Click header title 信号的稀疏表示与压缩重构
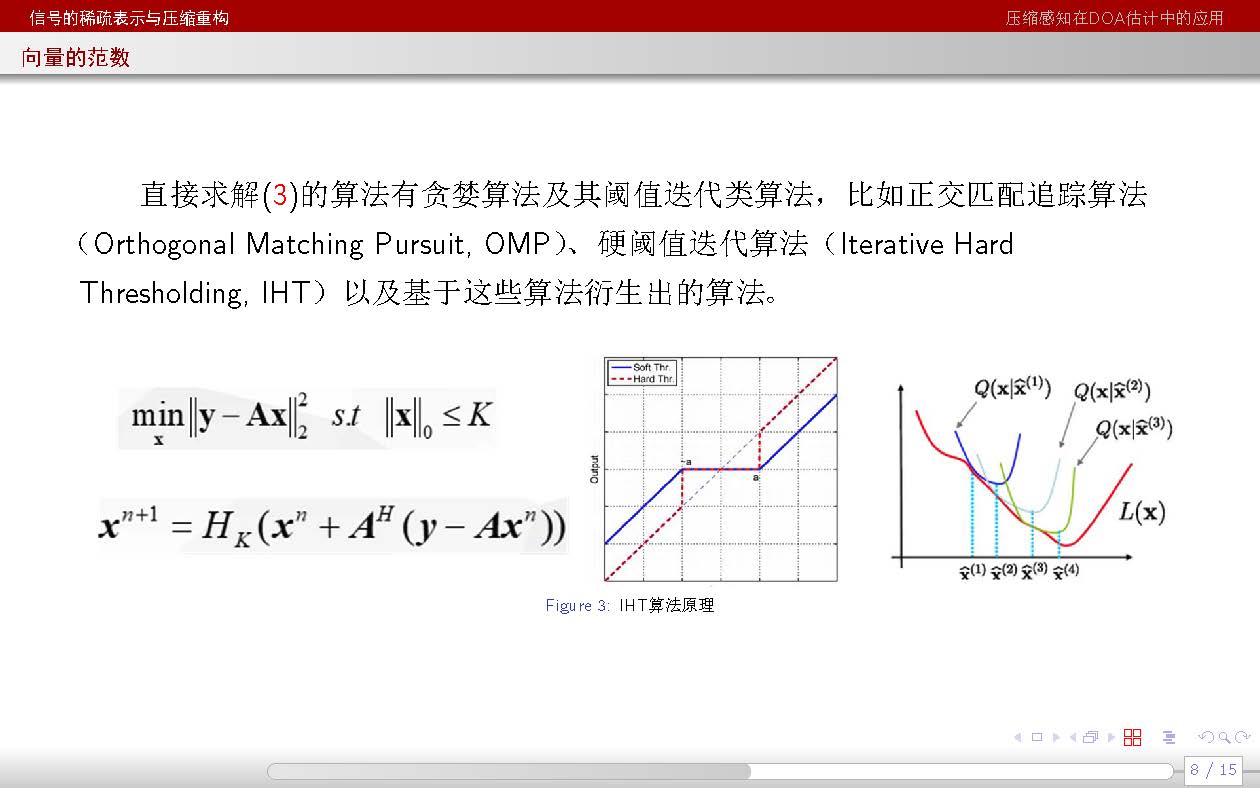 128,17
